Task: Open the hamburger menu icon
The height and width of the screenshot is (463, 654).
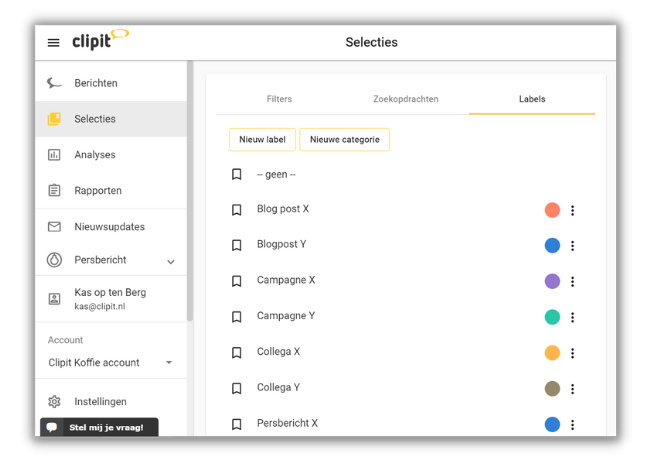Action: pos(53,43)
